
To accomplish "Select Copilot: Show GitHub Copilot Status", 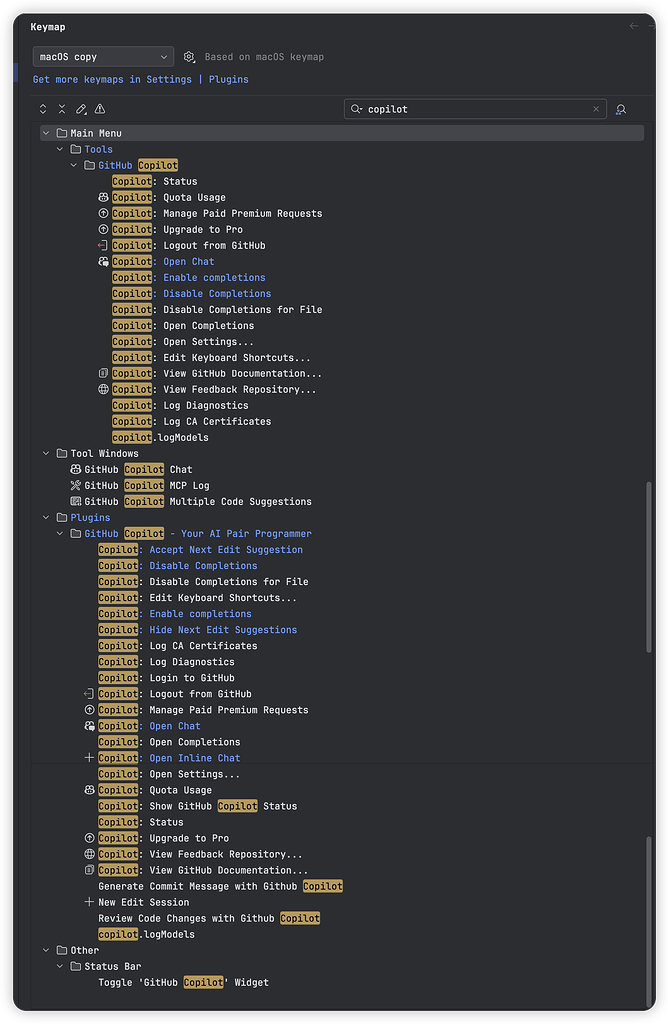I will point(198,806).
